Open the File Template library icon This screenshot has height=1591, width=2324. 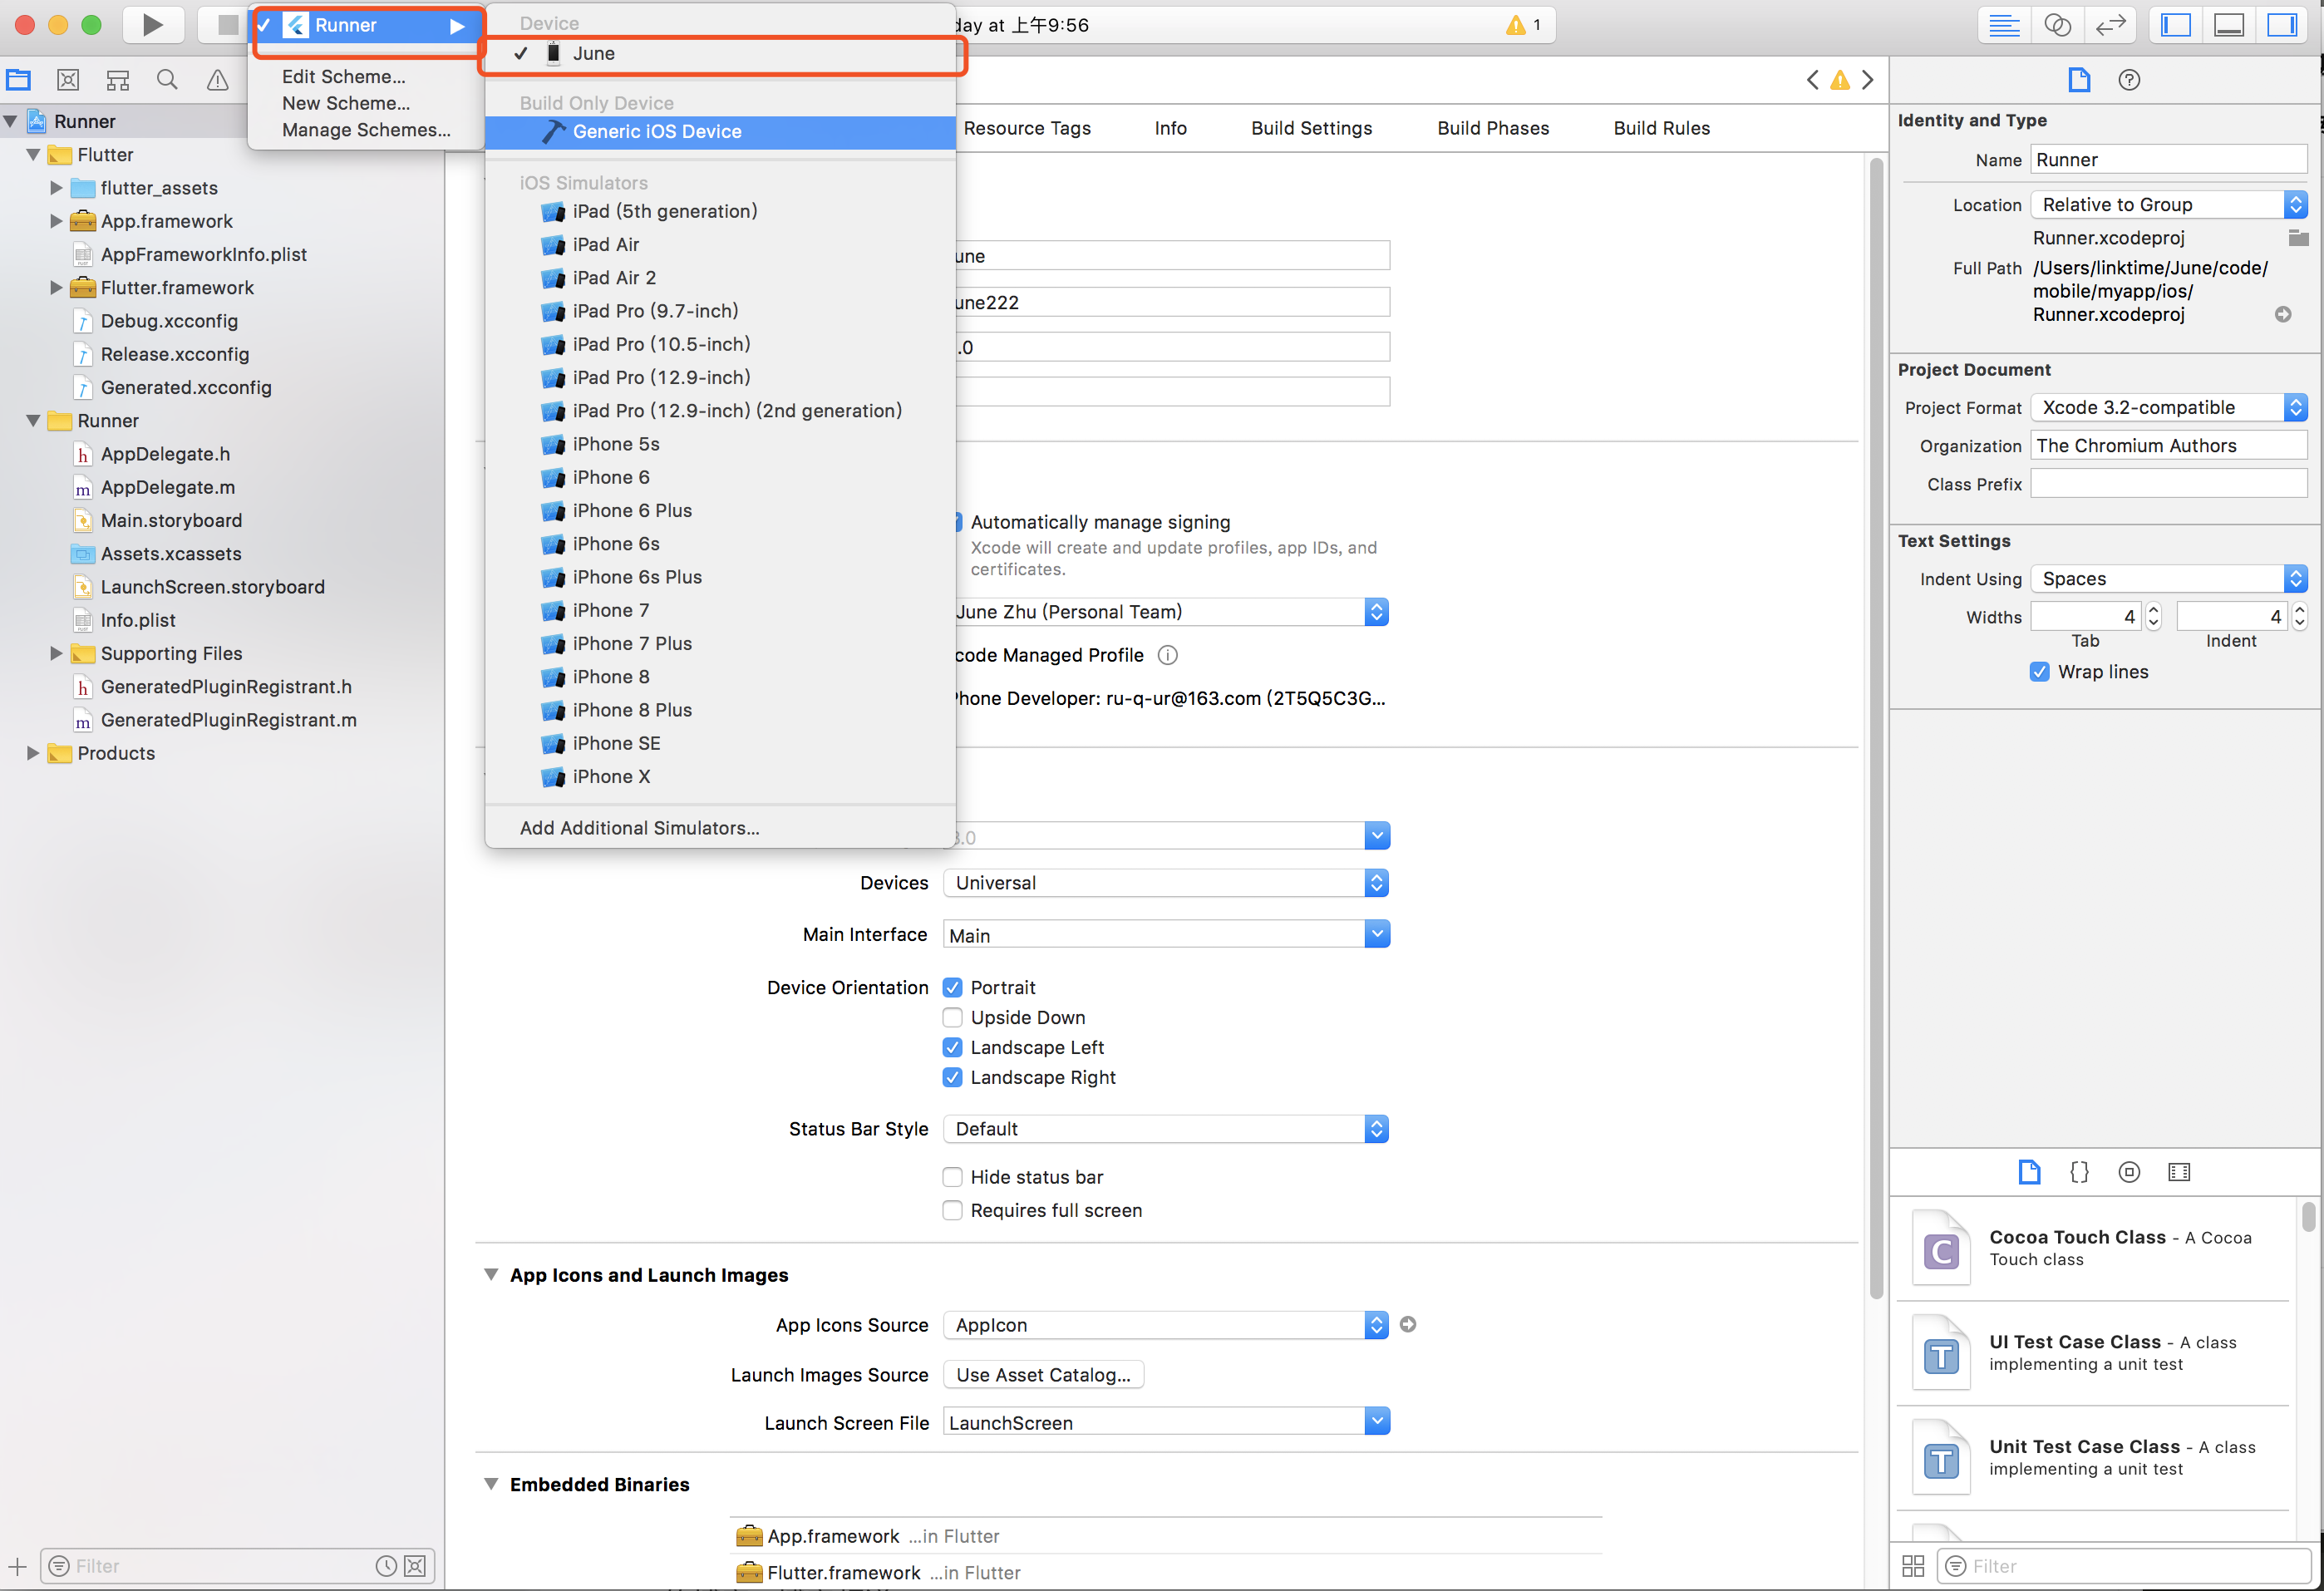pyautogui.click(x=2029, y=1171)
